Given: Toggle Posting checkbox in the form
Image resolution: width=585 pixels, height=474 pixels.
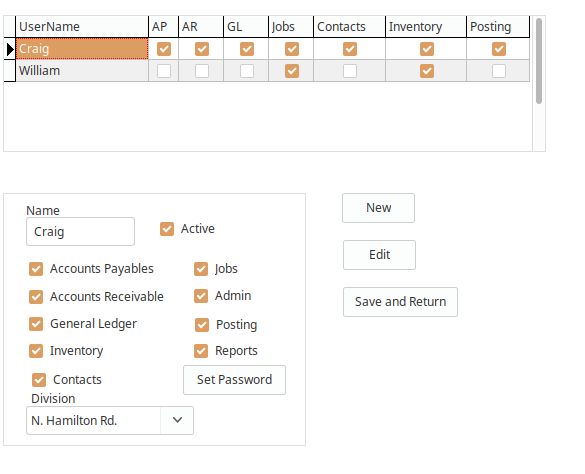Looking at the screenshot, I should coord(202,325).
